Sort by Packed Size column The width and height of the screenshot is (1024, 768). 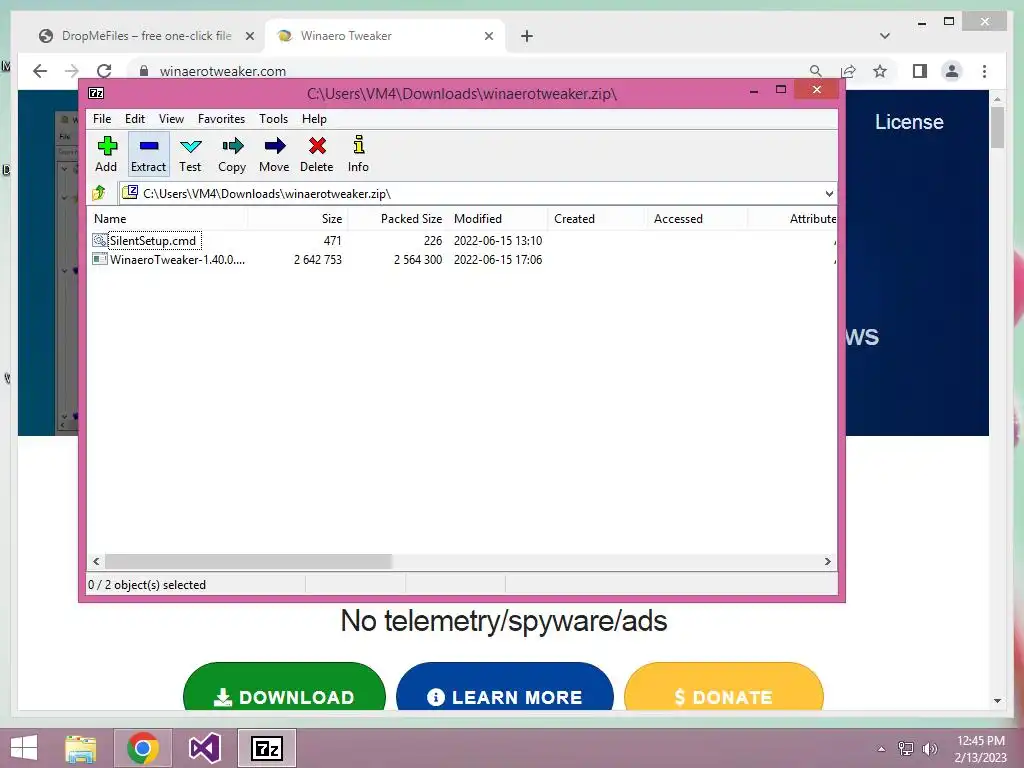pyautogui.click(x=398, y=219)
